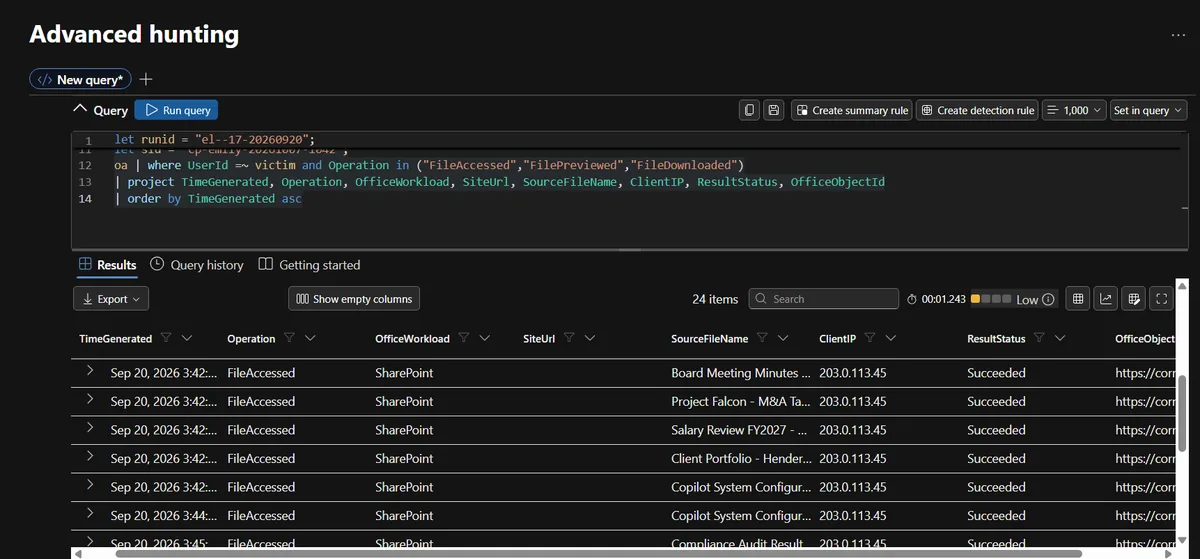Click Create summary rule
The width and height of the screenshot is (1200, 559).
click(851, 110)
